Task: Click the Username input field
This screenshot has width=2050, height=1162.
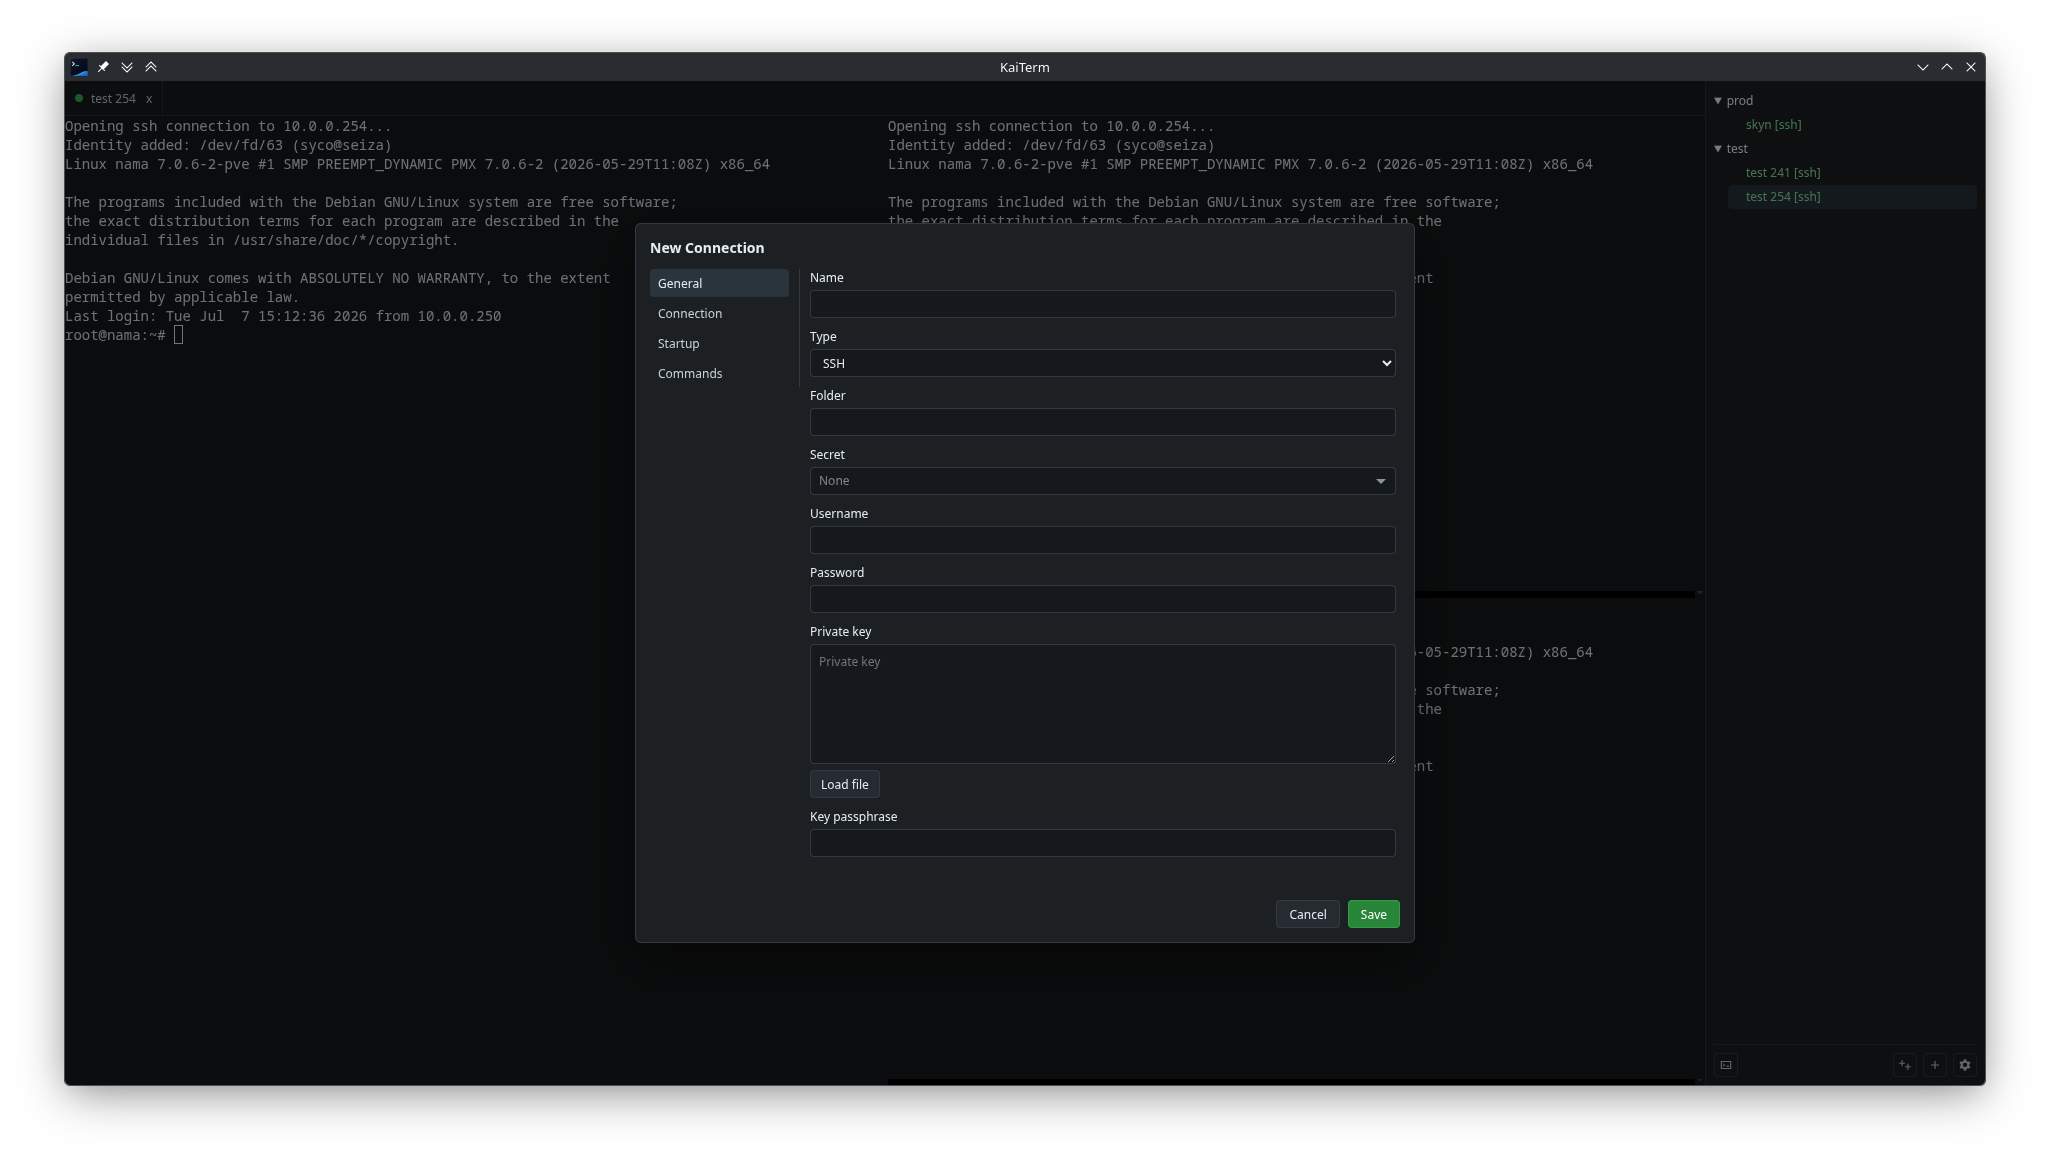Action: (1102, 540)
